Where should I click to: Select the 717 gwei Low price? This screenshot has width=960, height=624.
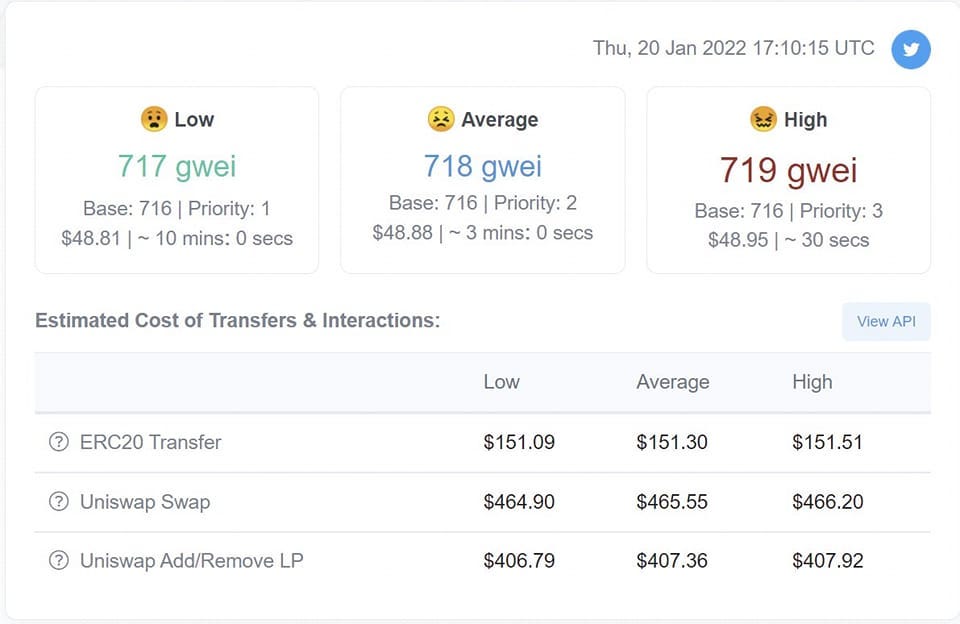(x=177, y=166)
